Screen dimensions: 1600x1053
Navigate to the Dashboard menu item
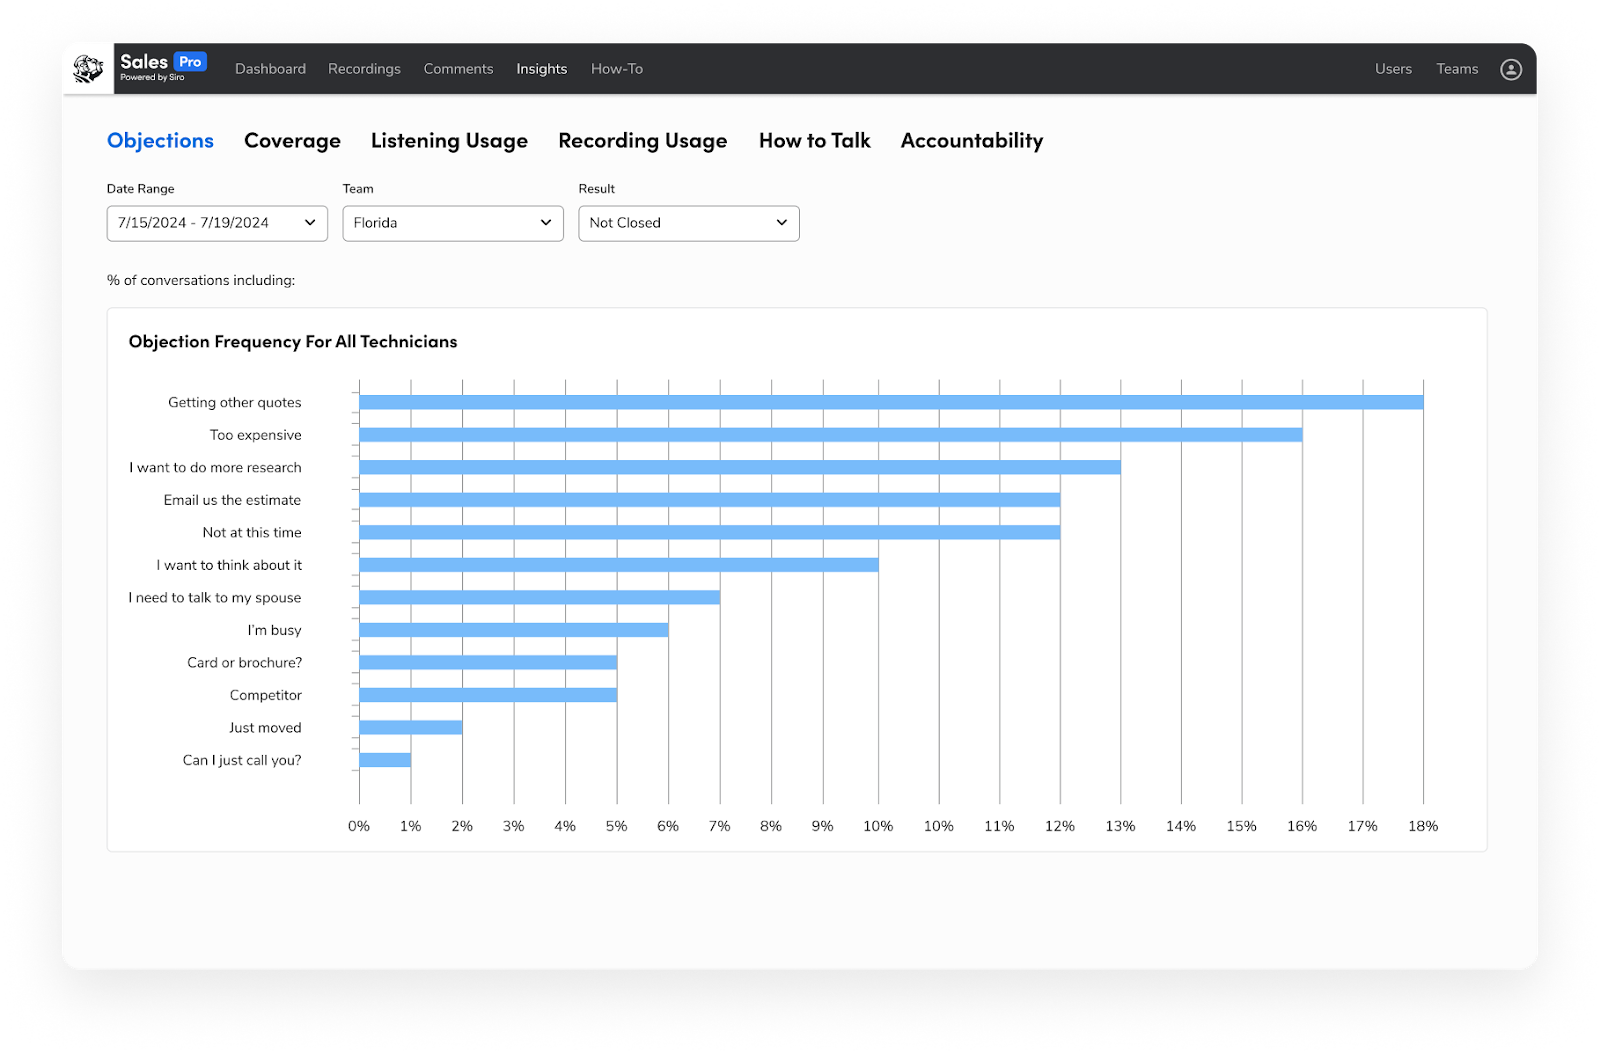coord(270,68)
